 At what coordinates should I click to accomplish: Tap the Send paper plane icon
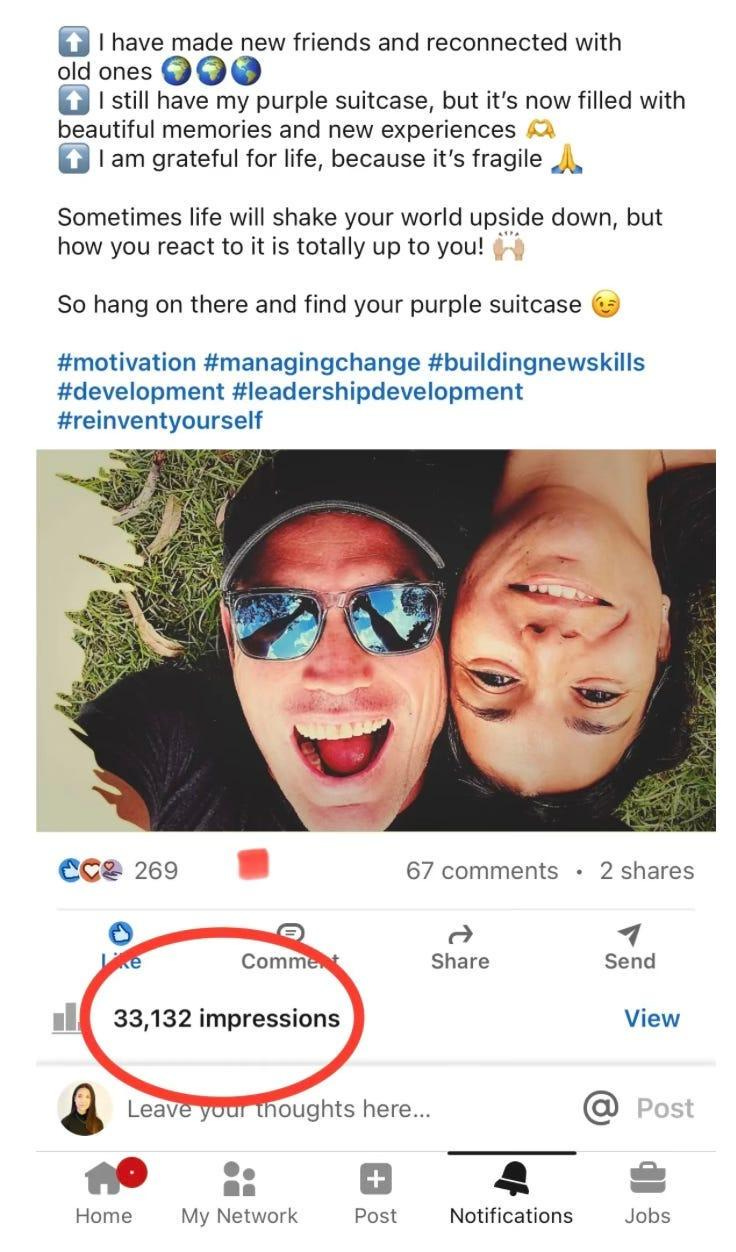coord(629,933)
